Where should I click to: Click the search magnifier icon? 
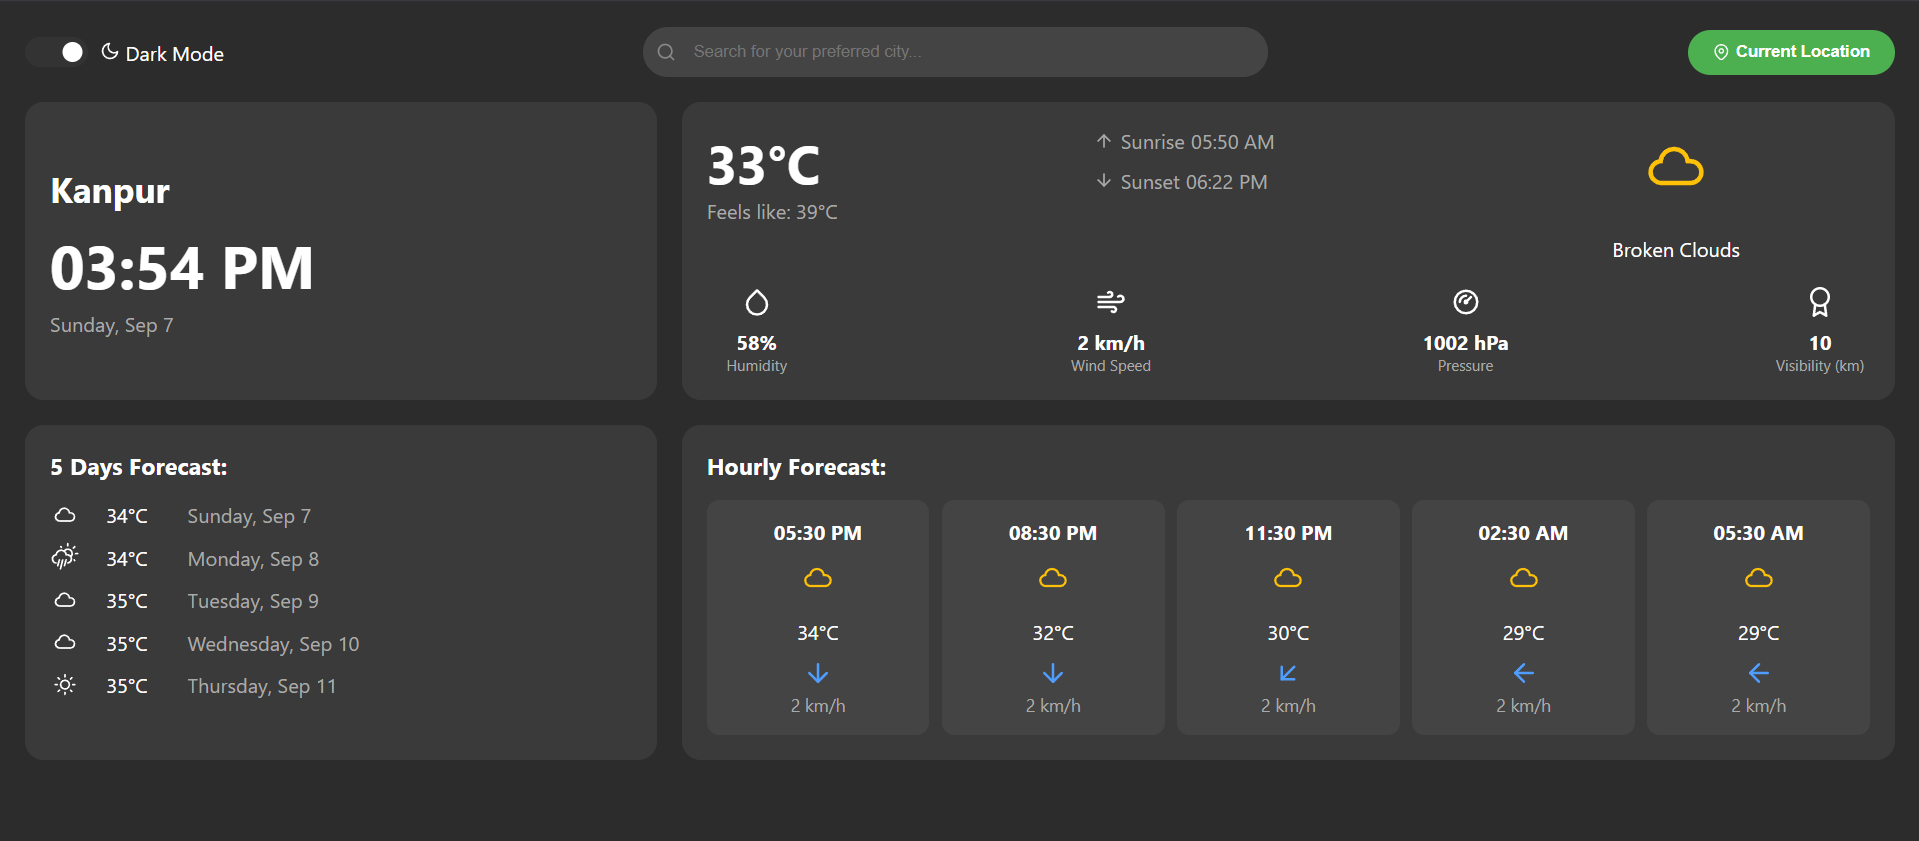pos(666,52)
